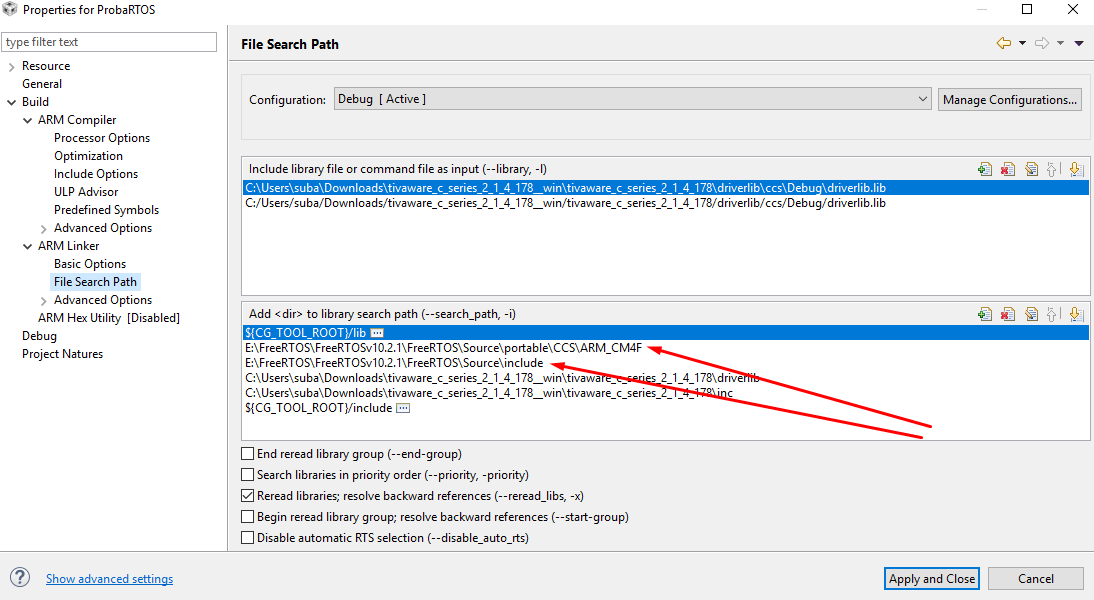Collapse the ARM Compiler tree node
Viewport: 1094px width, 600px height.
(27, 120)
